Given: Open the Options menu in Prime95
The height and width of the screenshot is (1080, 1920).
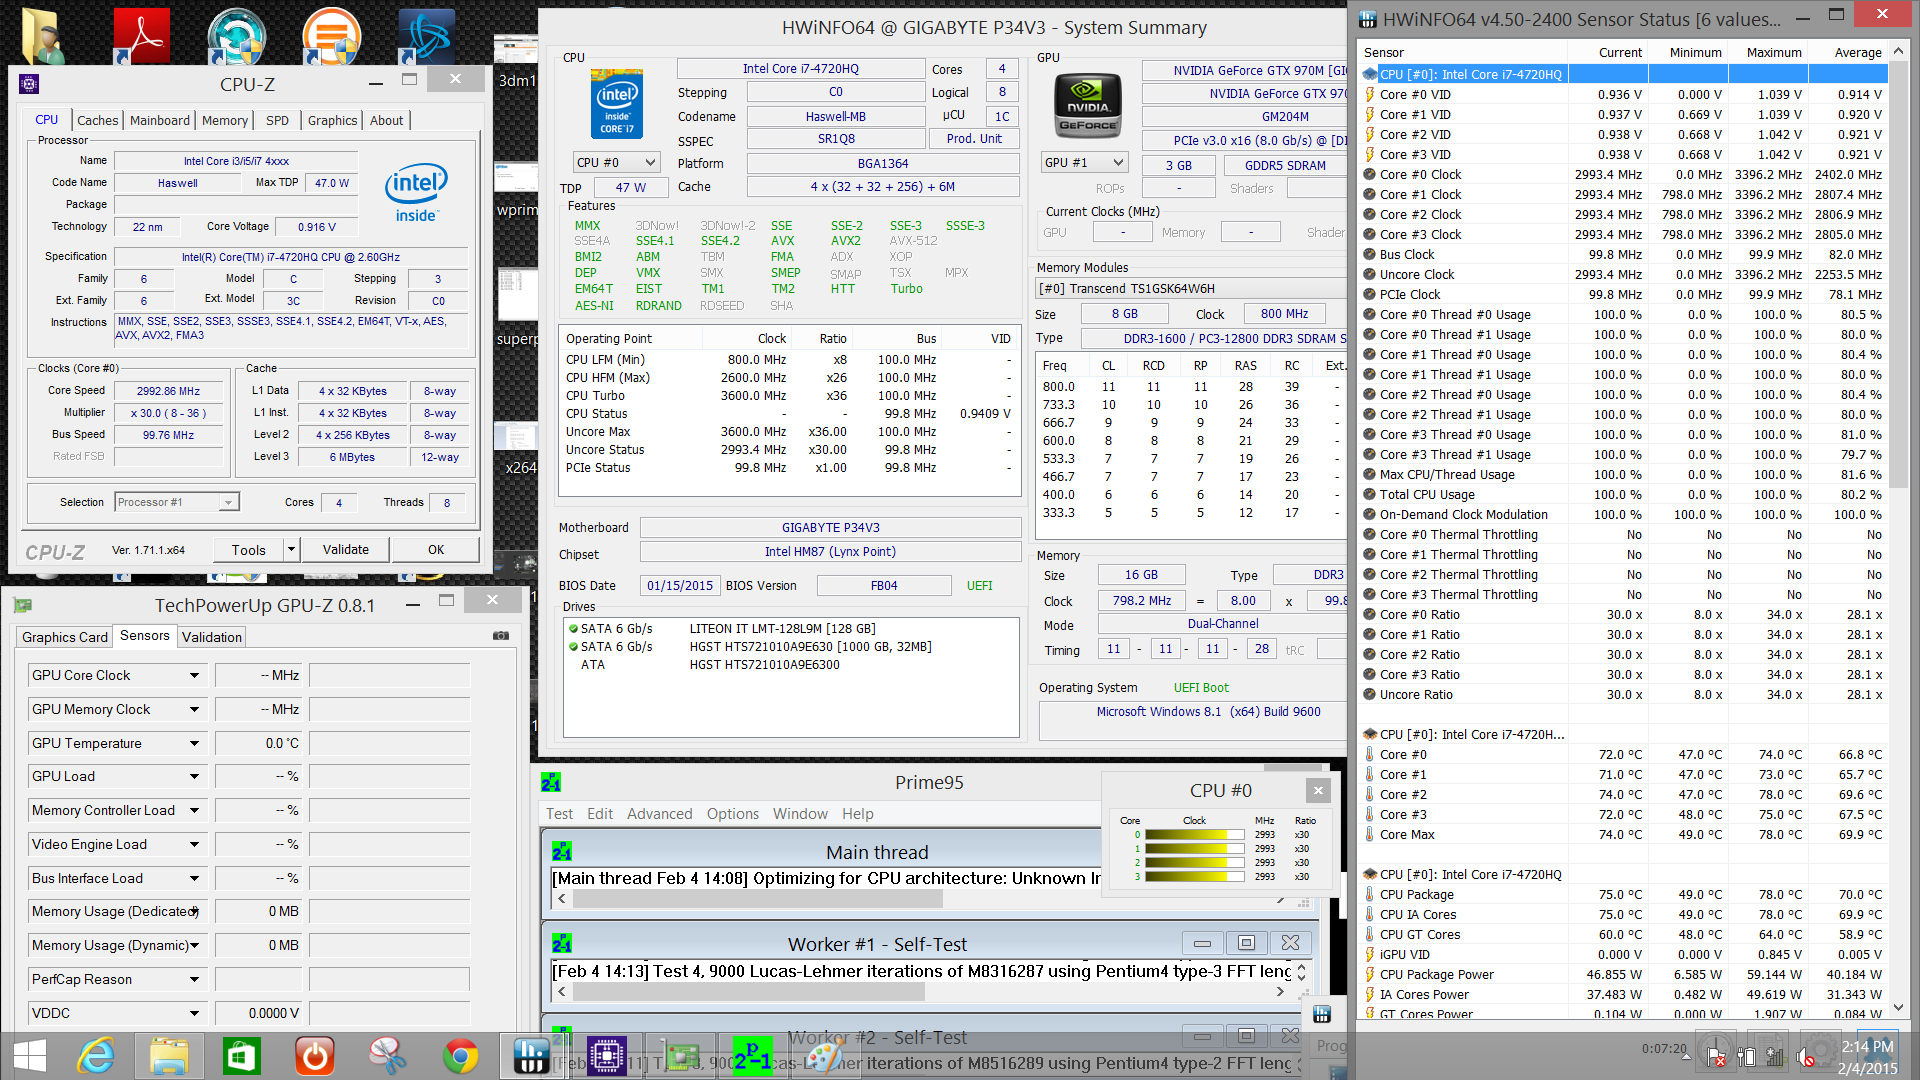Looking at the screenshot, I should (733, 814).
